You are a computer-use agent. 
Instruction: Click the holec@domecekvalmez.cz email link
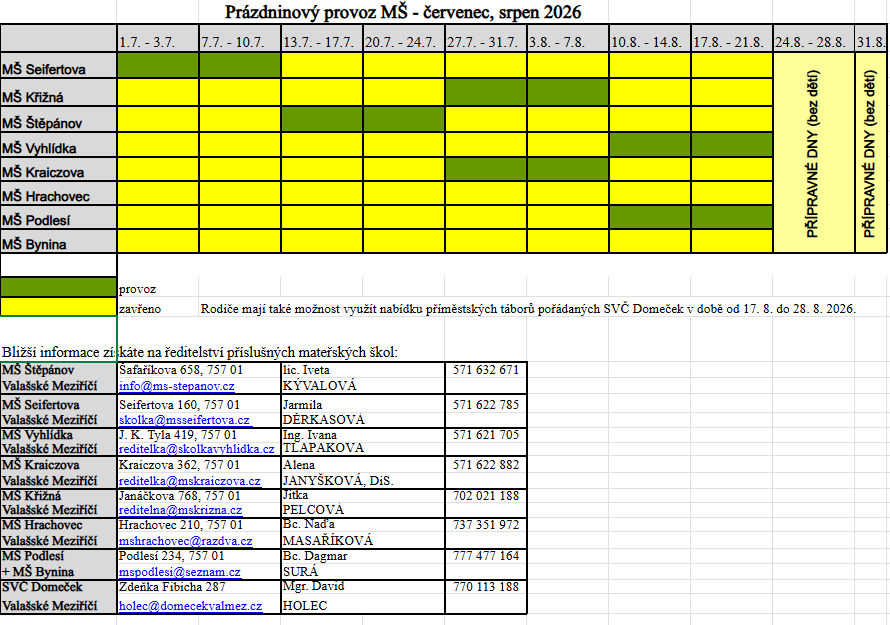[x=190, y=606]
